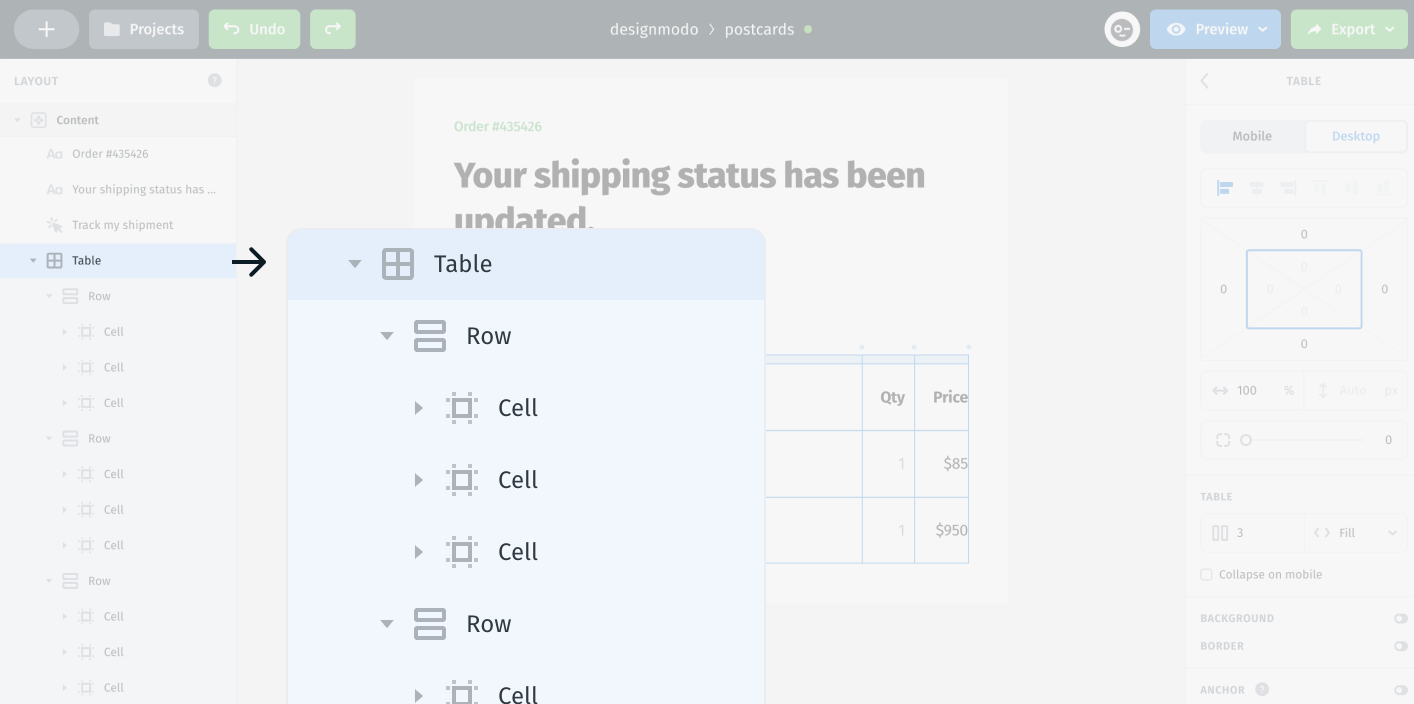1414x704 pixels.
Task: Click the redo arrow button
Action: pyautogui.click(x=333, y=29)
